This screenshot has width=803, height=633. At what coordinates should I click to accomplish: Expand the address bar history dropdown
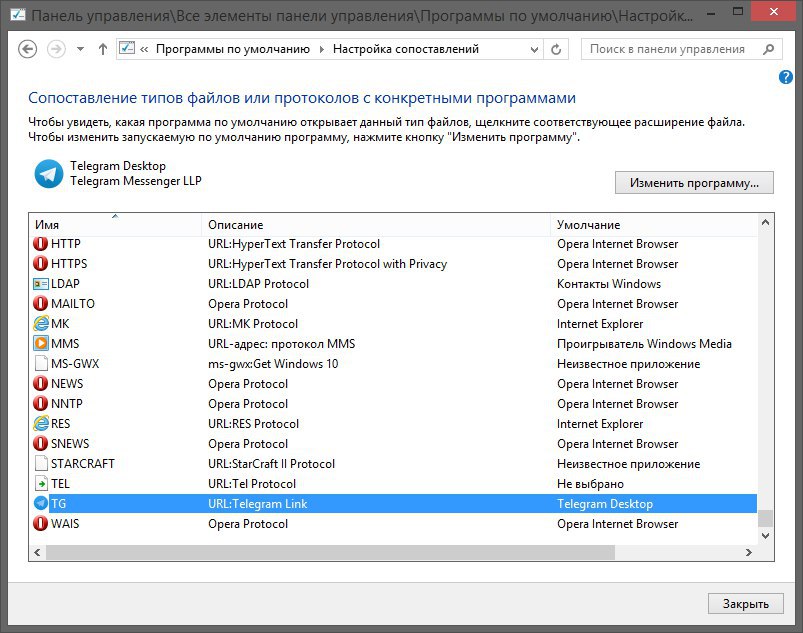(x=534, y=50)
